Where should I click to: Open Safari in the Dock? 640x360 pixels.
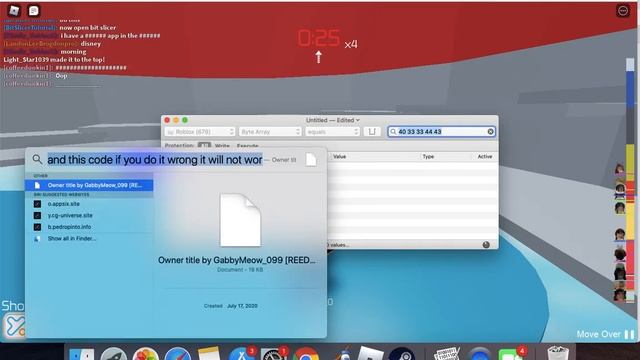(x=178, y=354)
